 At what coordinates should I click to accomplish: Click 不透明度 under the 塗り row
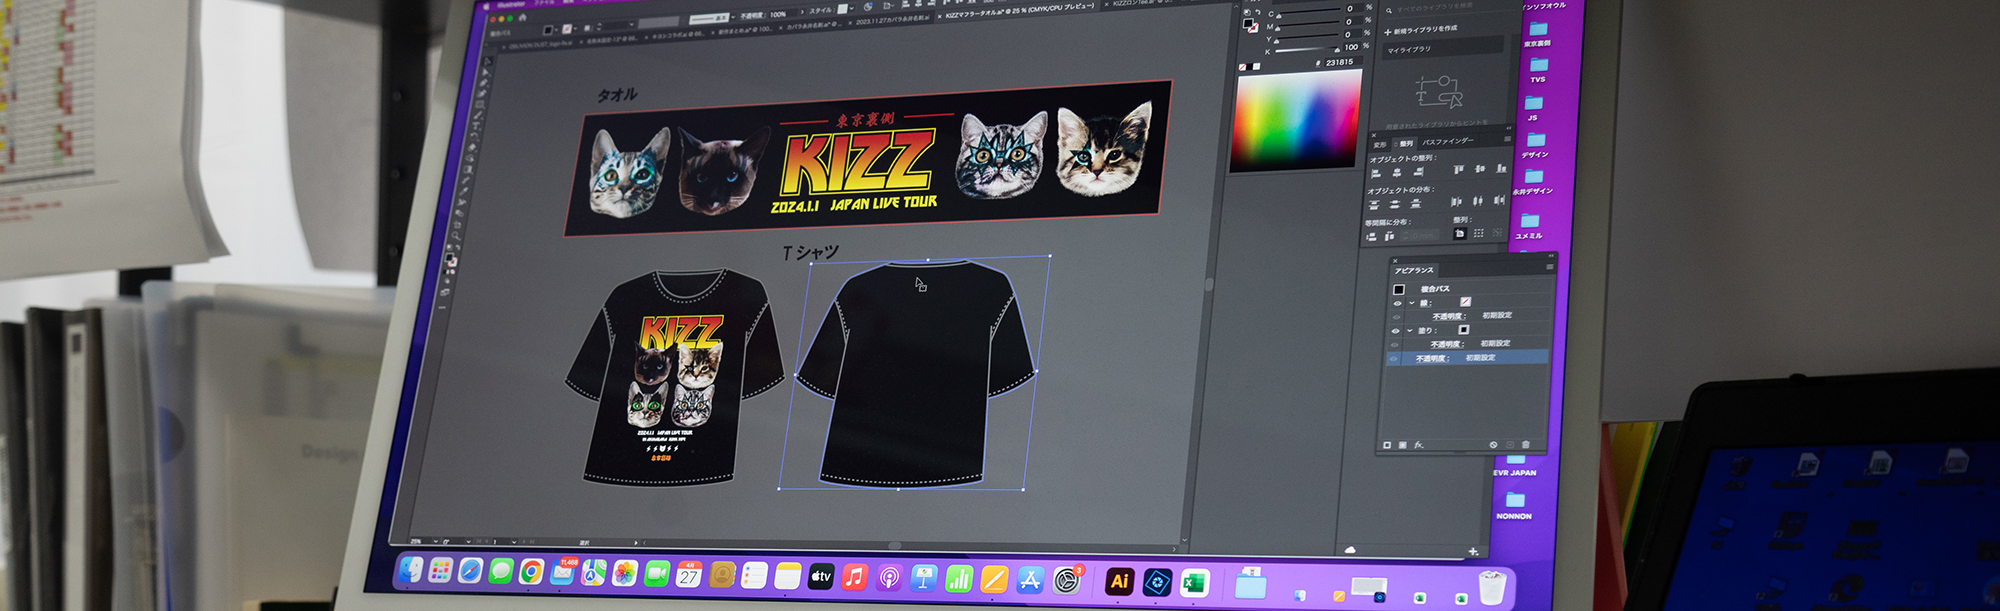1447,344
